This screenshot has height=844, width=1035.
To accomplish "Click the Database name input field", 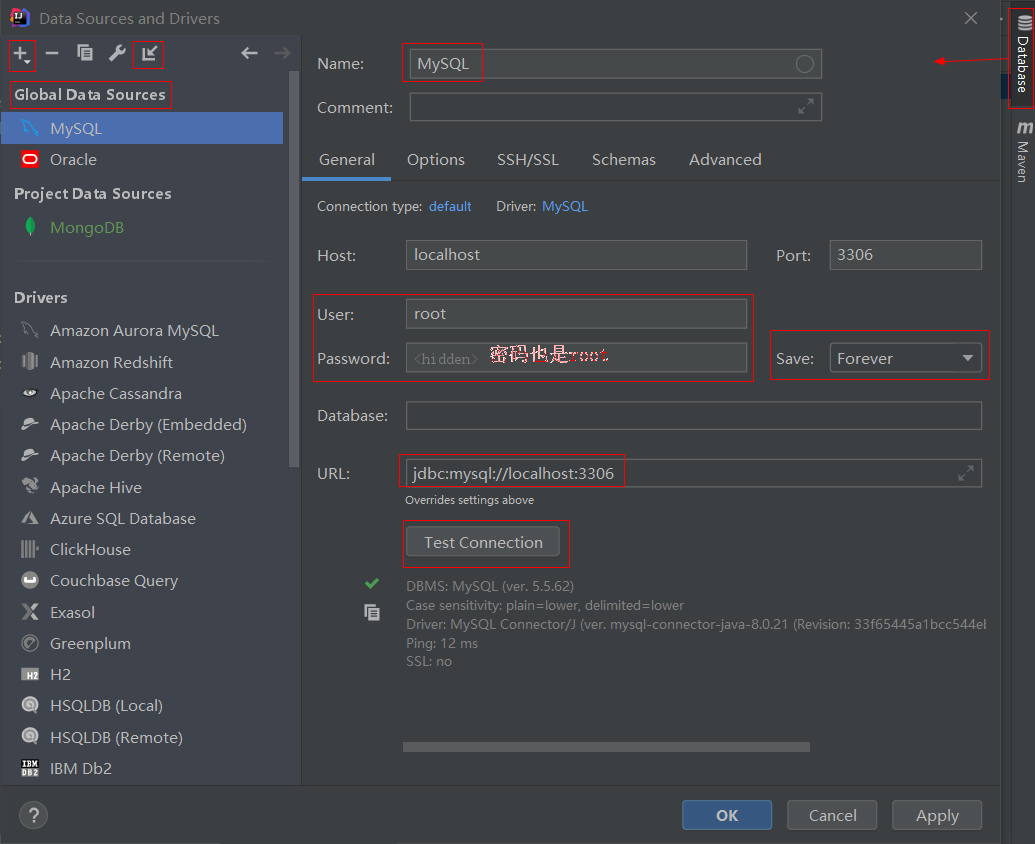I will 693,415.
